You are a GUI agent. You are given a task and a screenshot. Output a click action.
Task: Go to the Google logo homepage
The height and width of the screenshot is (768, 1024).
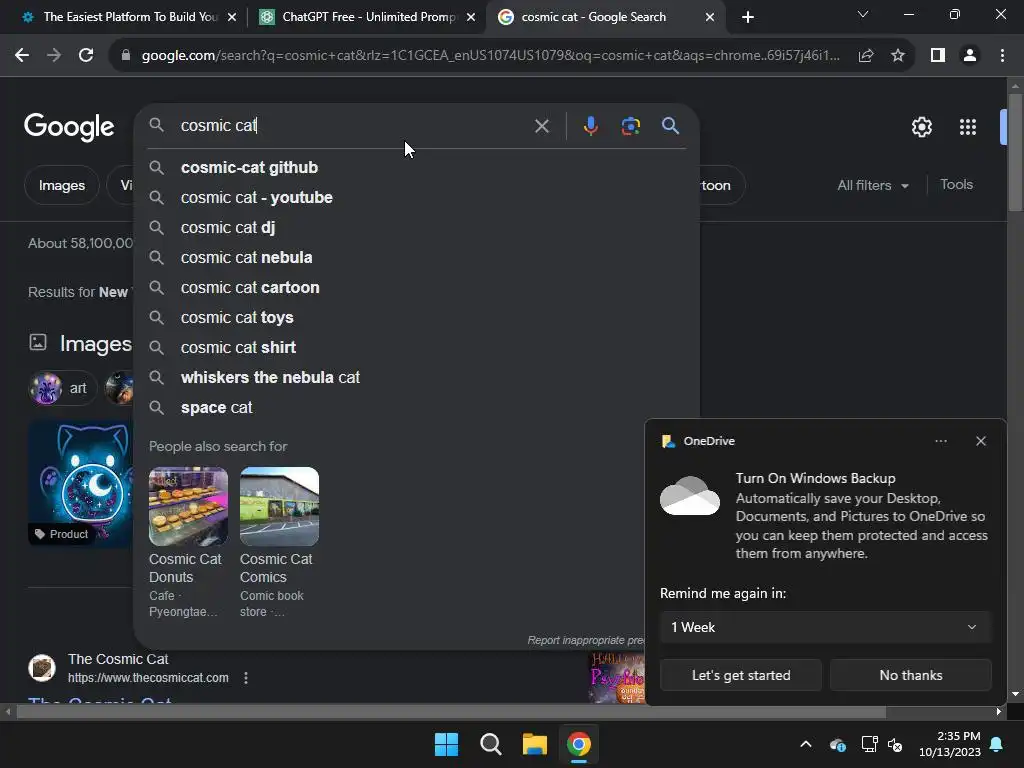[69, 127]
